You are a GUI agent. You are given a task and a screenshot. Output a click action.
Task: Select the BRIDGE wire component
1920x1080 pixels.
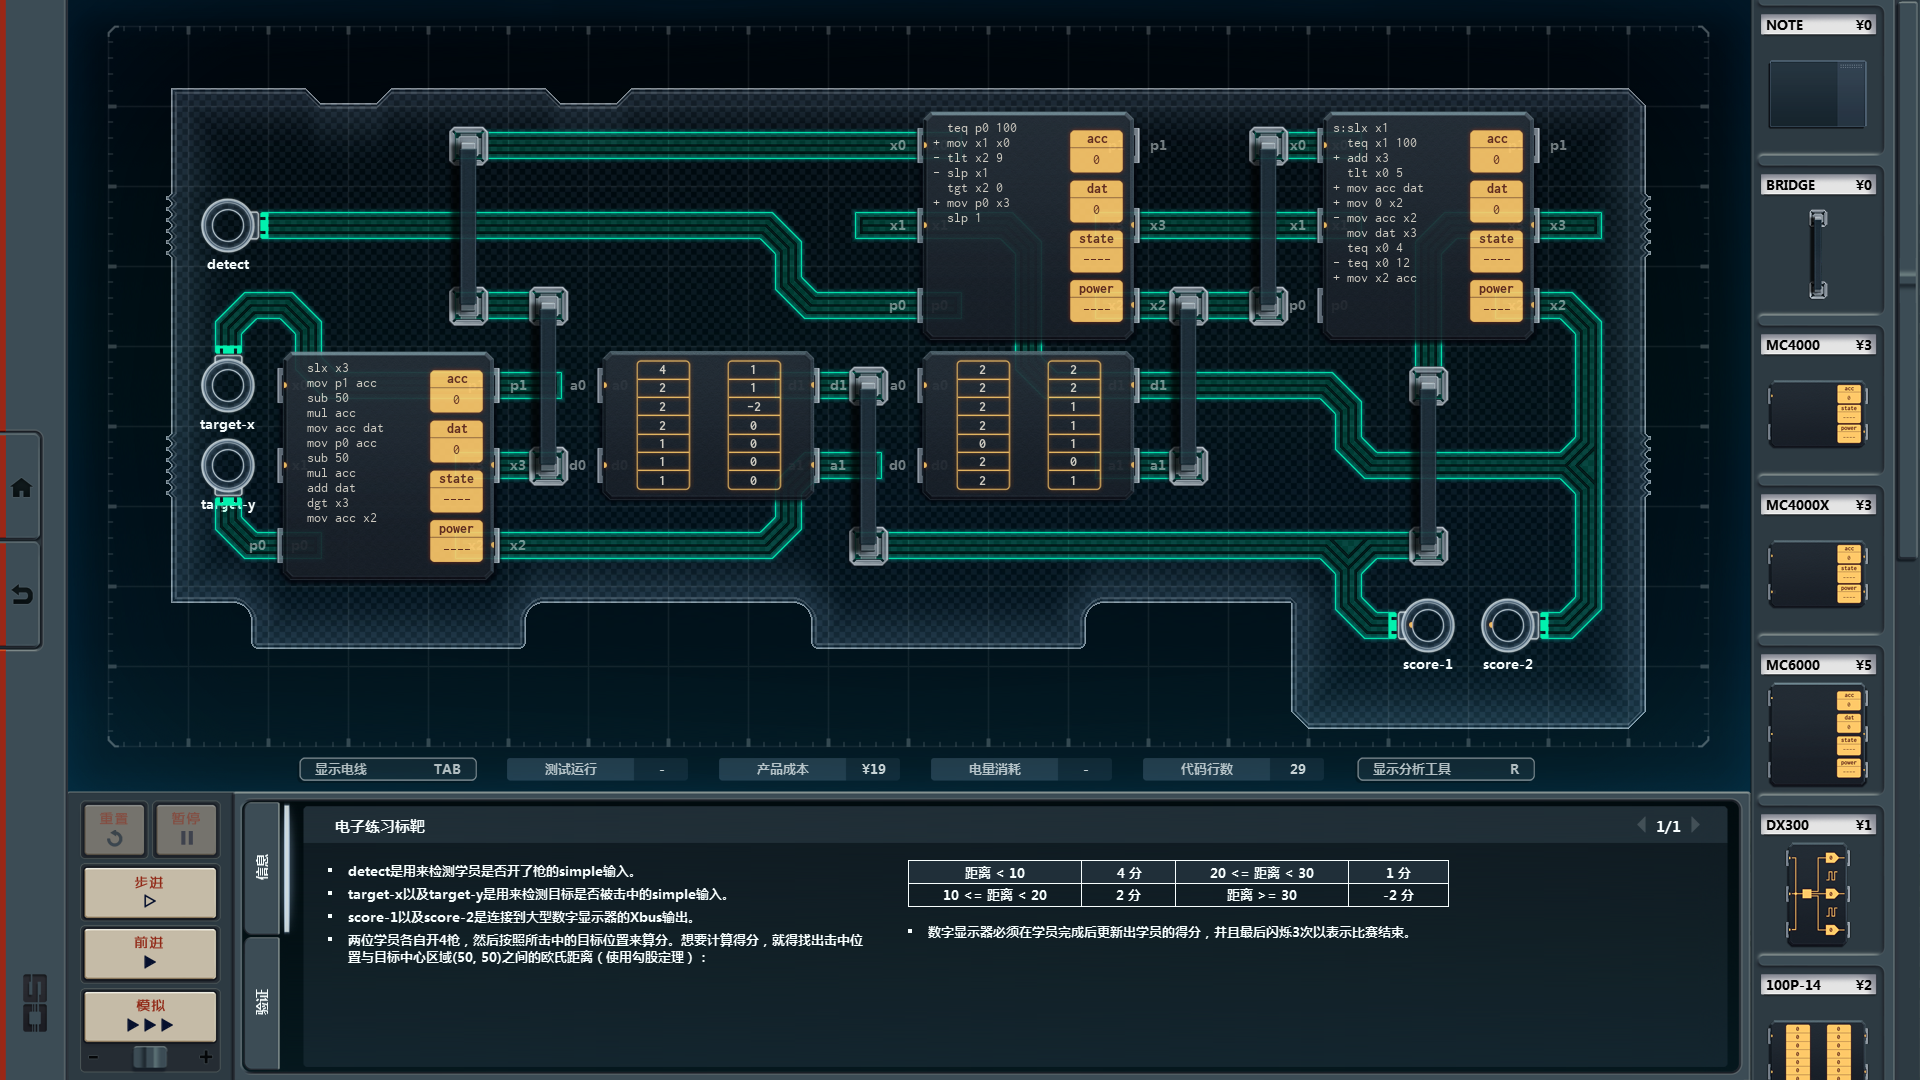[x=1817, y=253]
